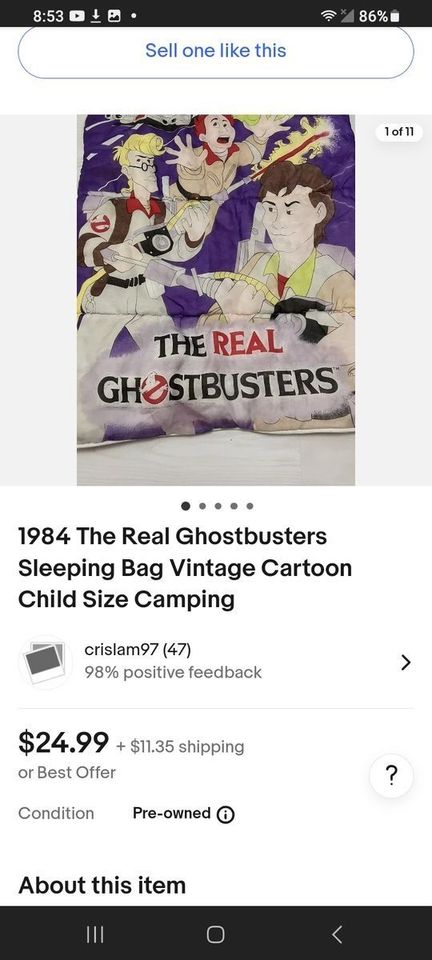
Task: Tap the Android back navigation icon
Action: (337, 934)
